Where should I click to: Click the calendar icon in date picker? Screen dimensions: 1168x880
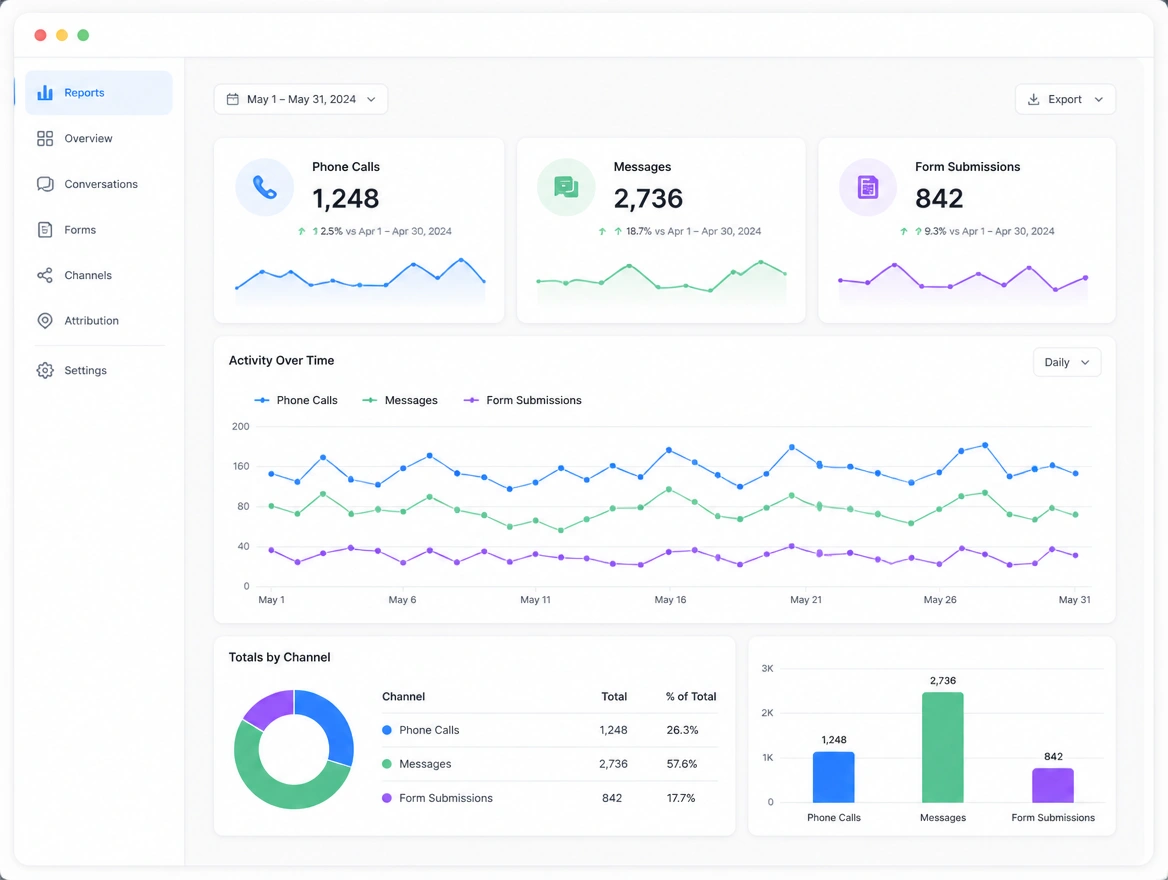tap(232, 99)
